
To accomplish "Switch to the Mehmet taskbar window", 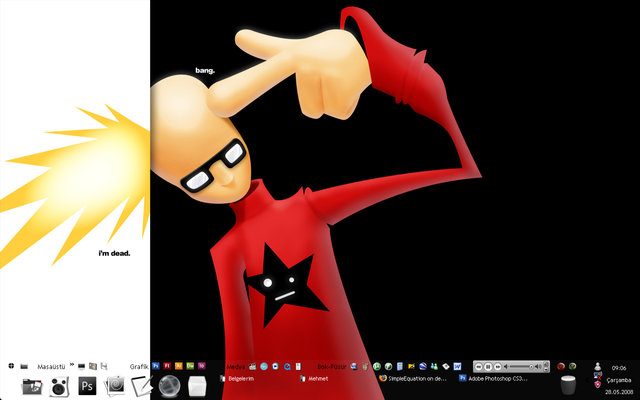I will (314, 379).
